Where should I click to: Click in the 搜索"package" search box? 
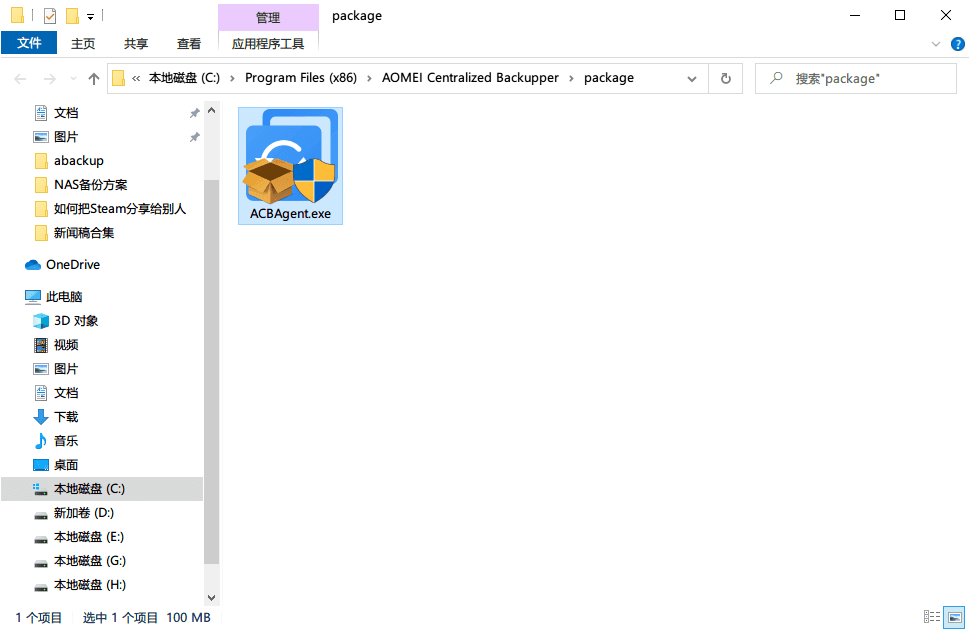coord(856,79)
